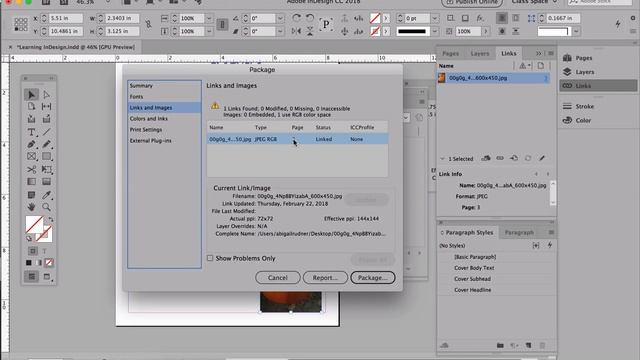
Task: Toggle Formatting Affects Text button
Action: pos(44,251)
